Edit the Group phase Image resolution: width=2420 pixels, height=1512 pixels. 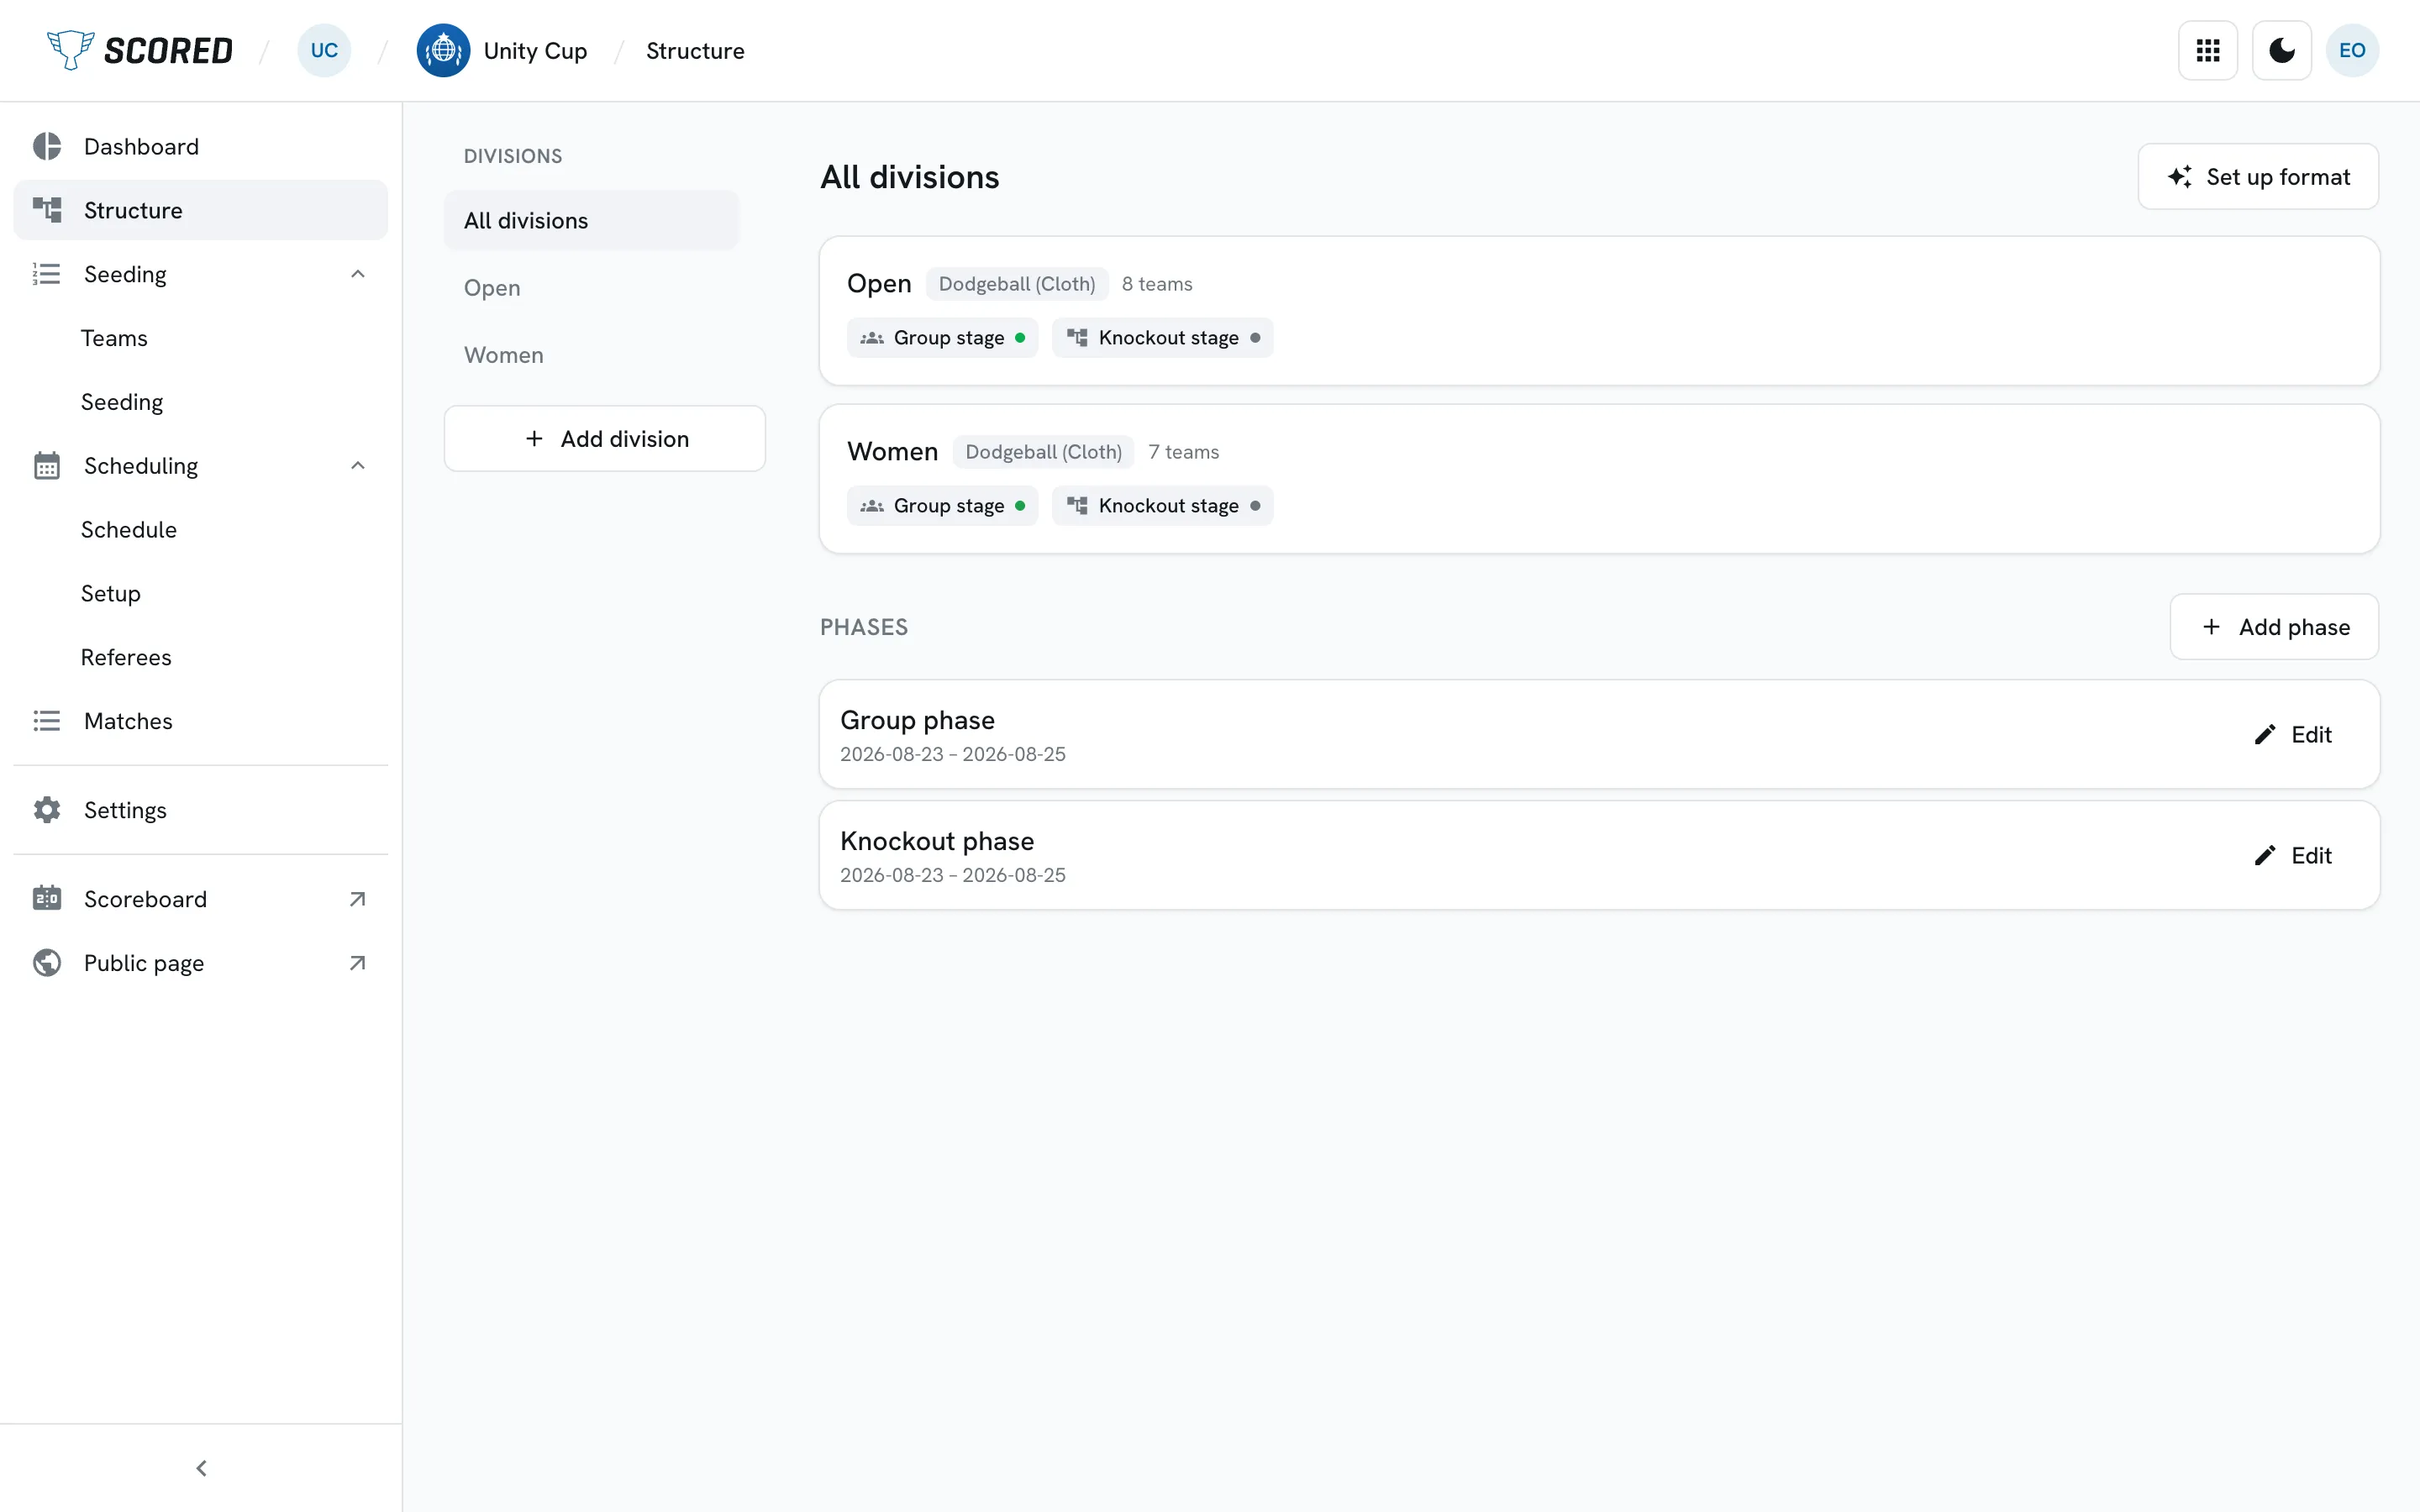[x=2292, y=735]
